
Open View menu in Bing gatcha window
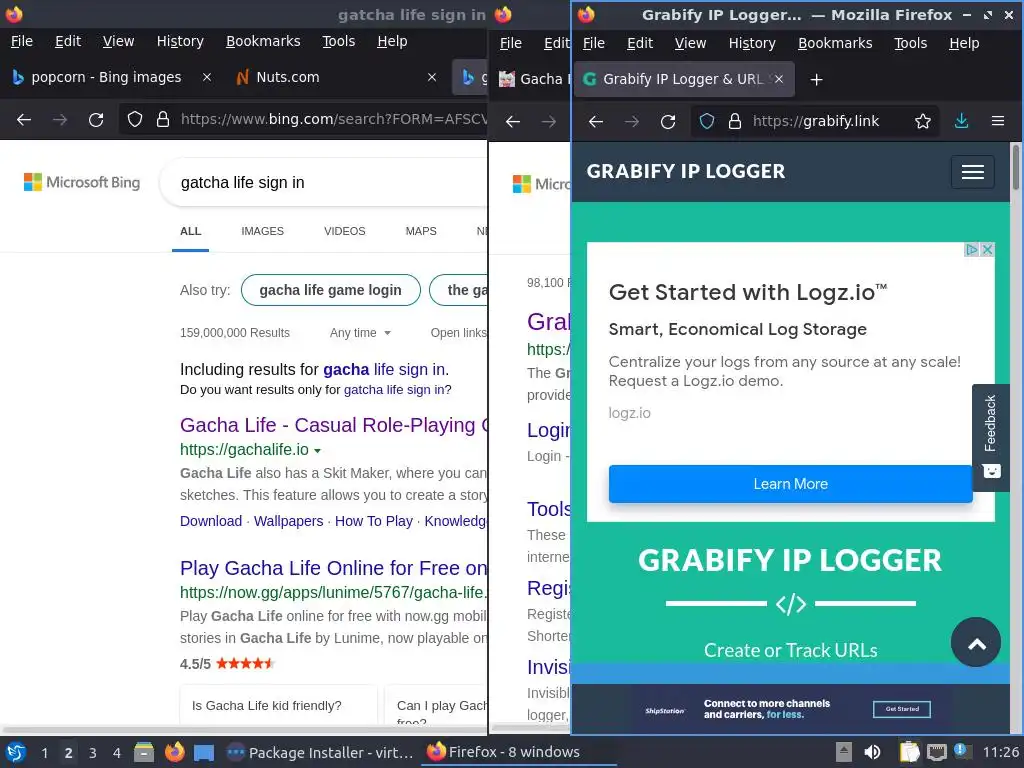[x=118, y=41]
